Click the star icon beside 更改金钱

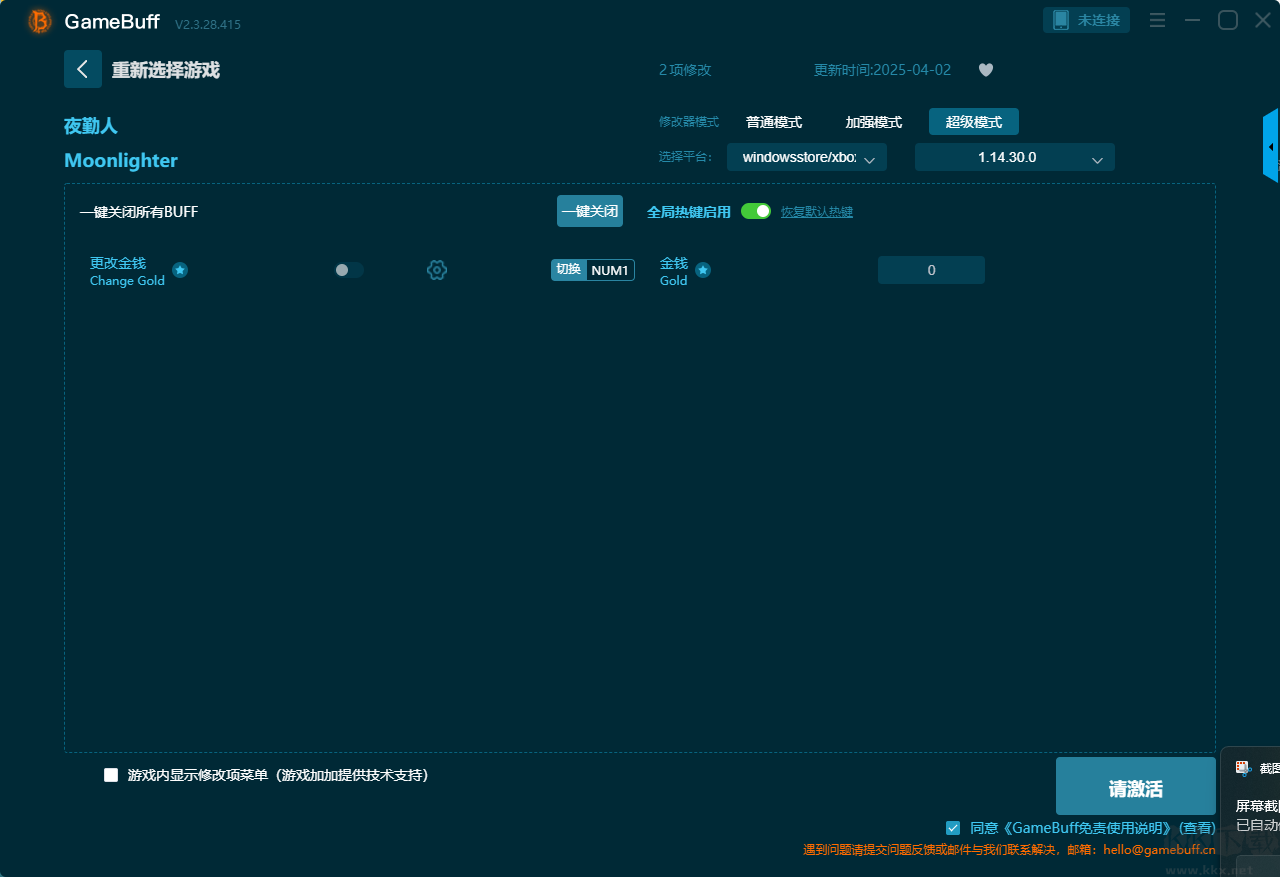click(x=180, y=270)
